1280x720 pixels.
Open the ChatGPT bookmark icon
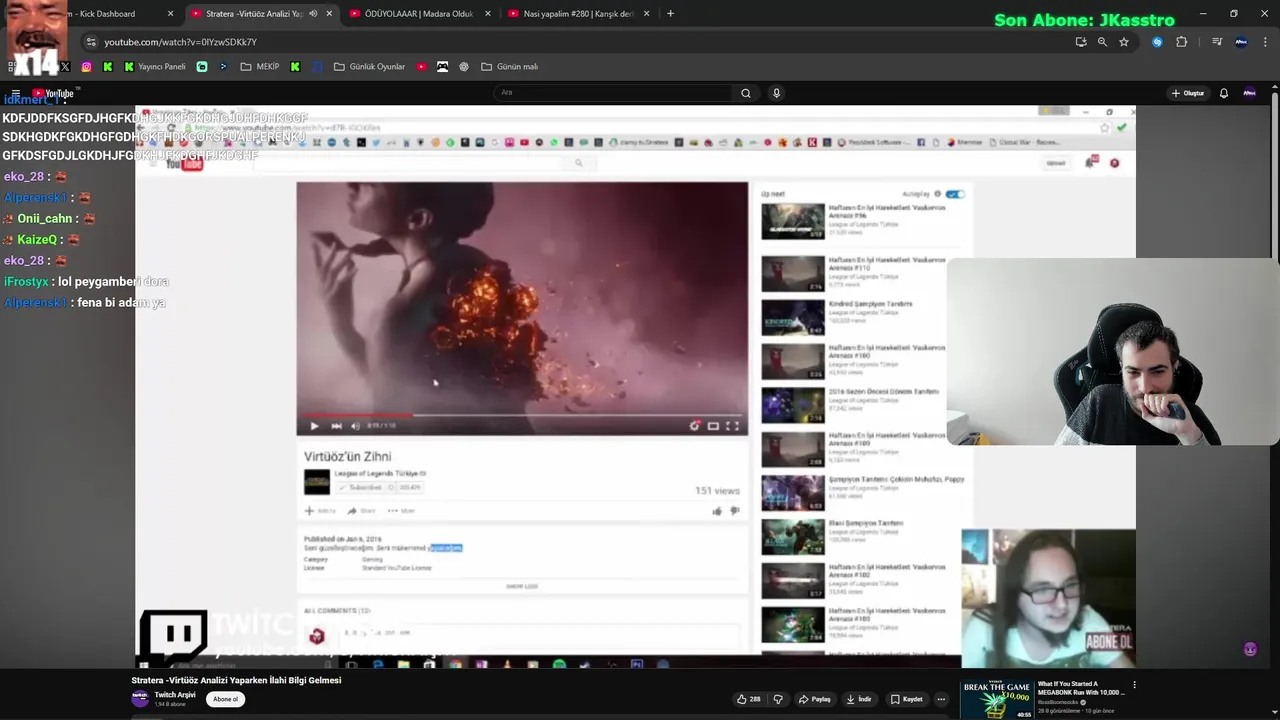[x=464, y=67]
